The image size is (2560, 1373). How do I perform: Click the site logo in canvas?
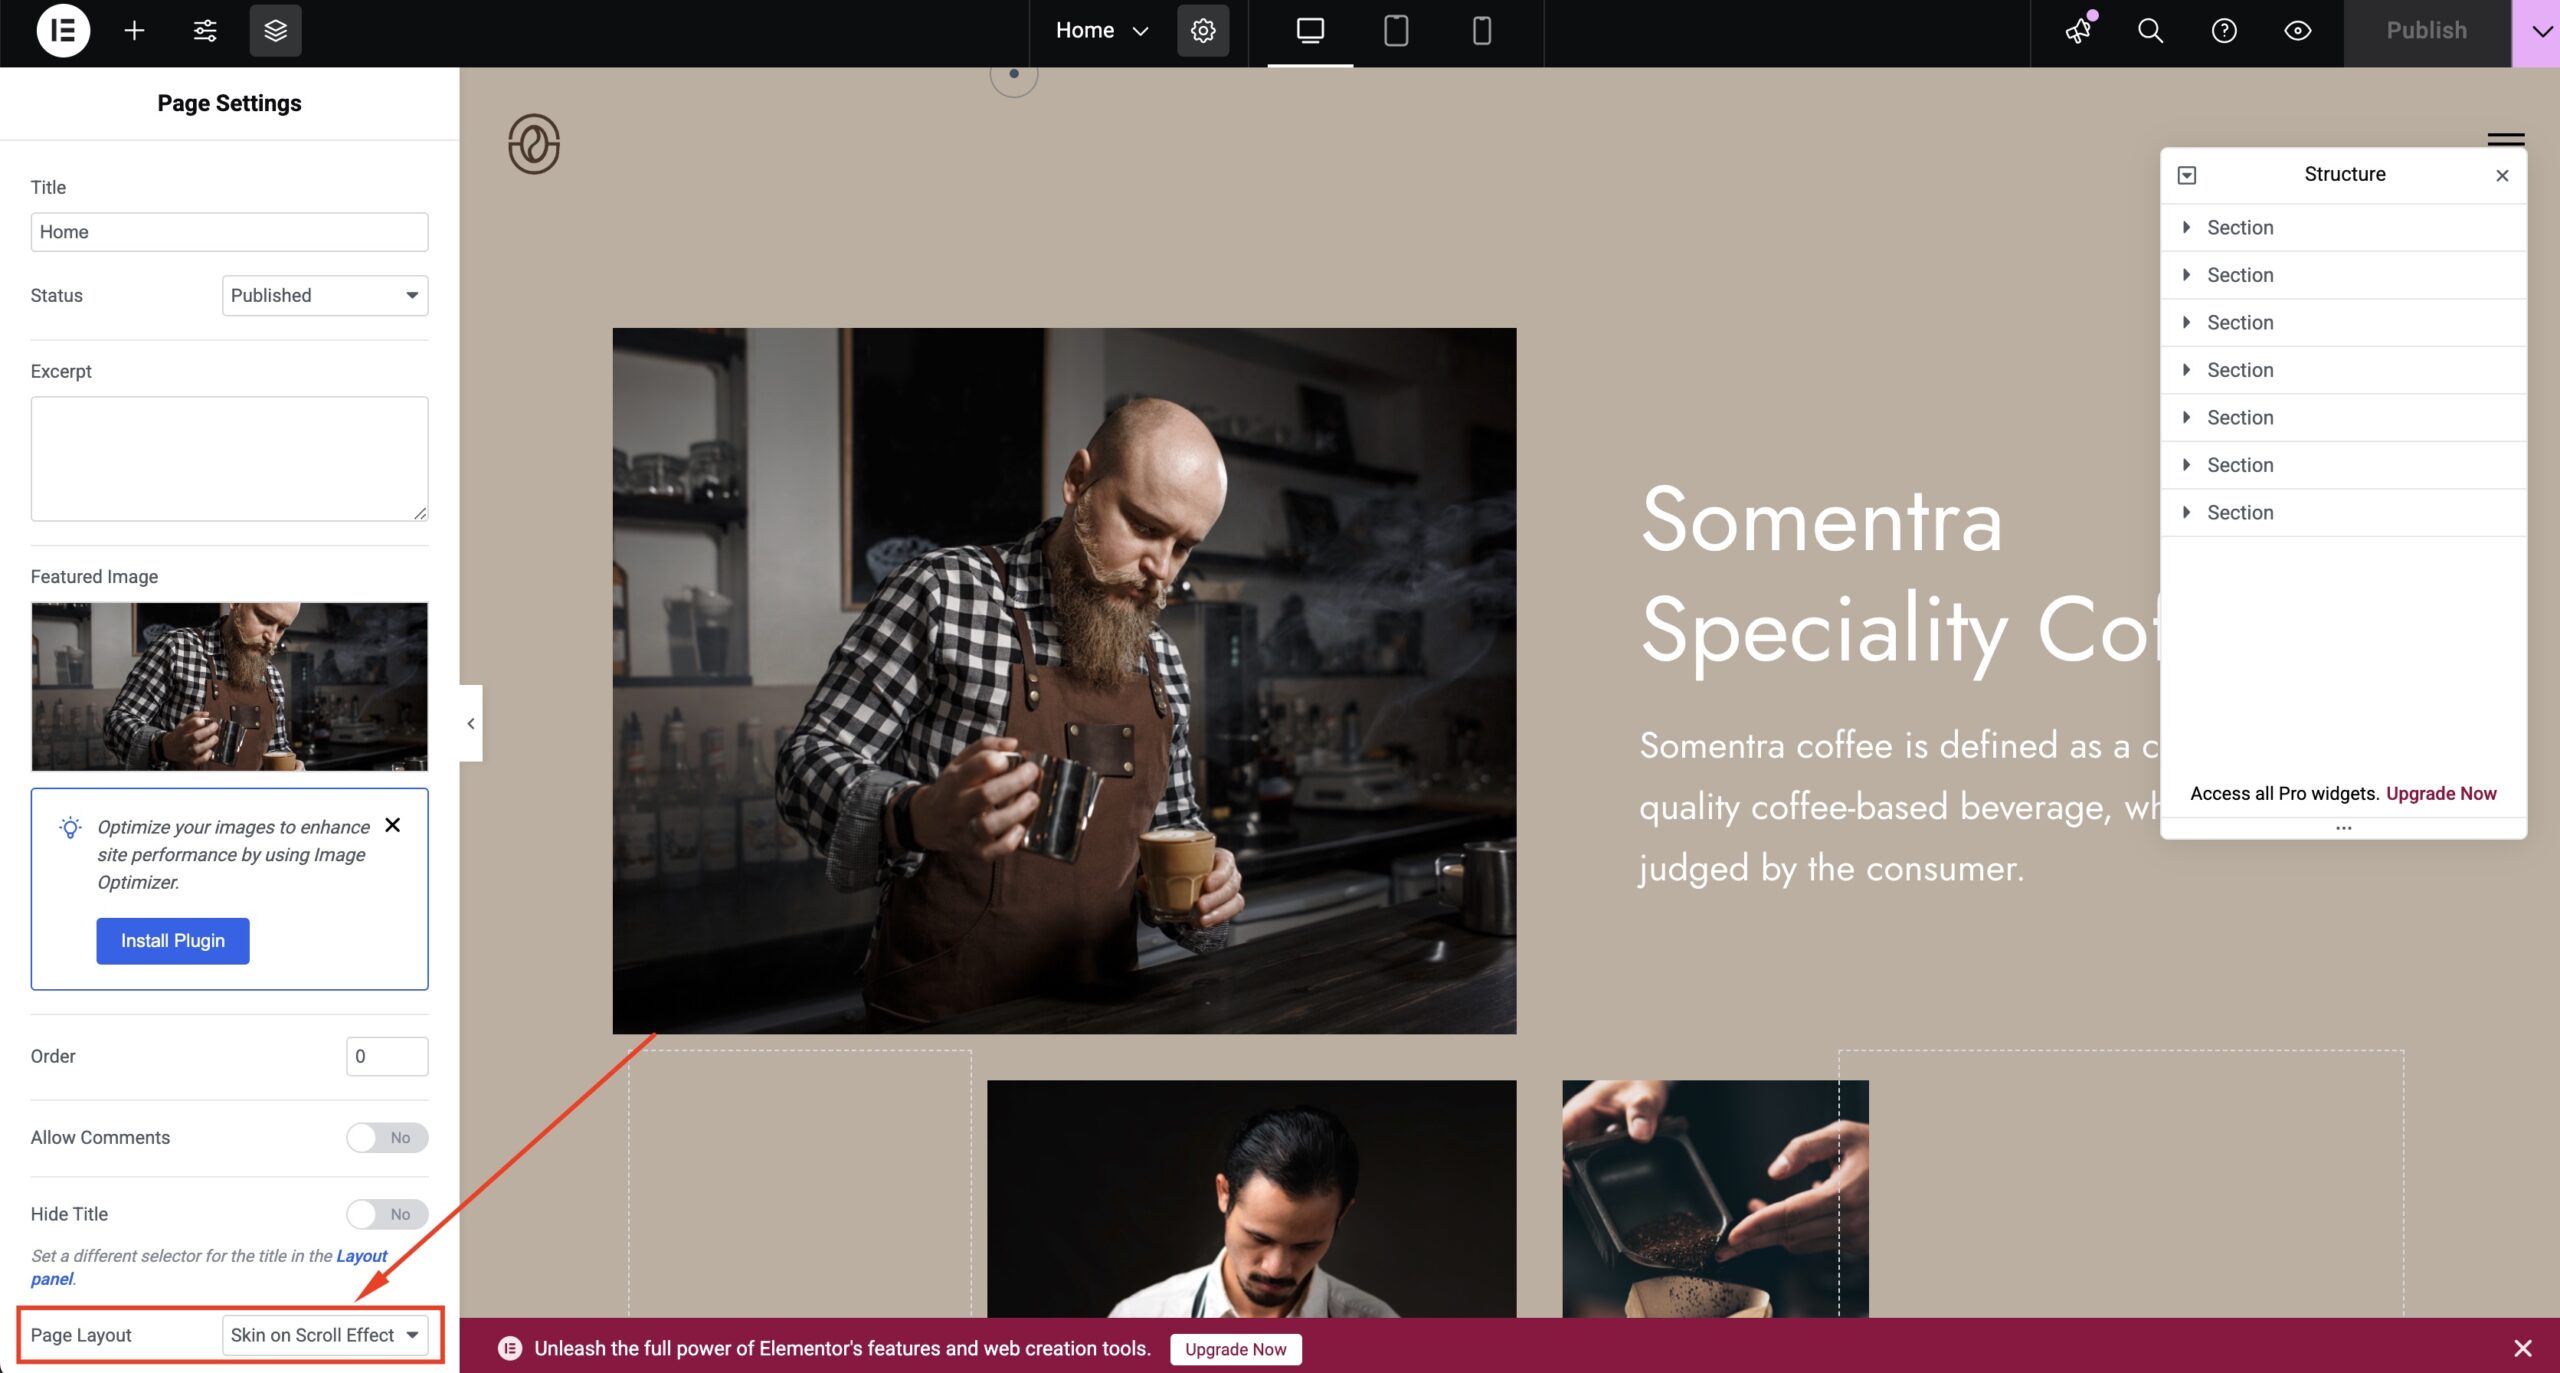[x=533, y=144]
